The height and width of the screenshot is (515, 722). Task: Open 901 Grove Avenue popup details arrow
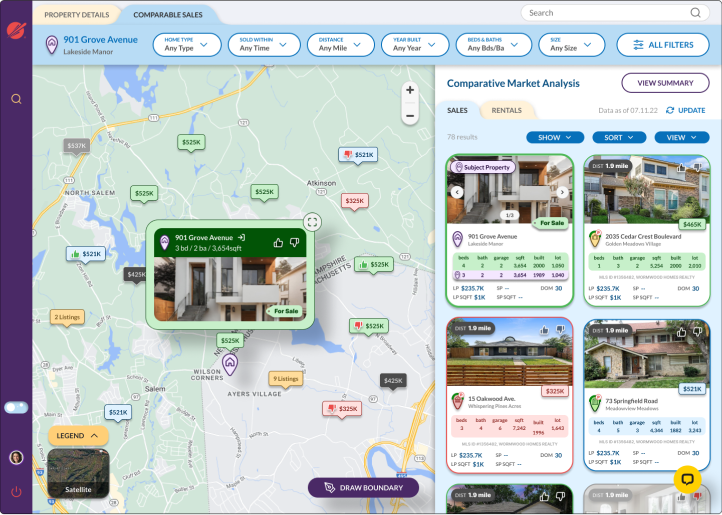[x=241, y=238]
